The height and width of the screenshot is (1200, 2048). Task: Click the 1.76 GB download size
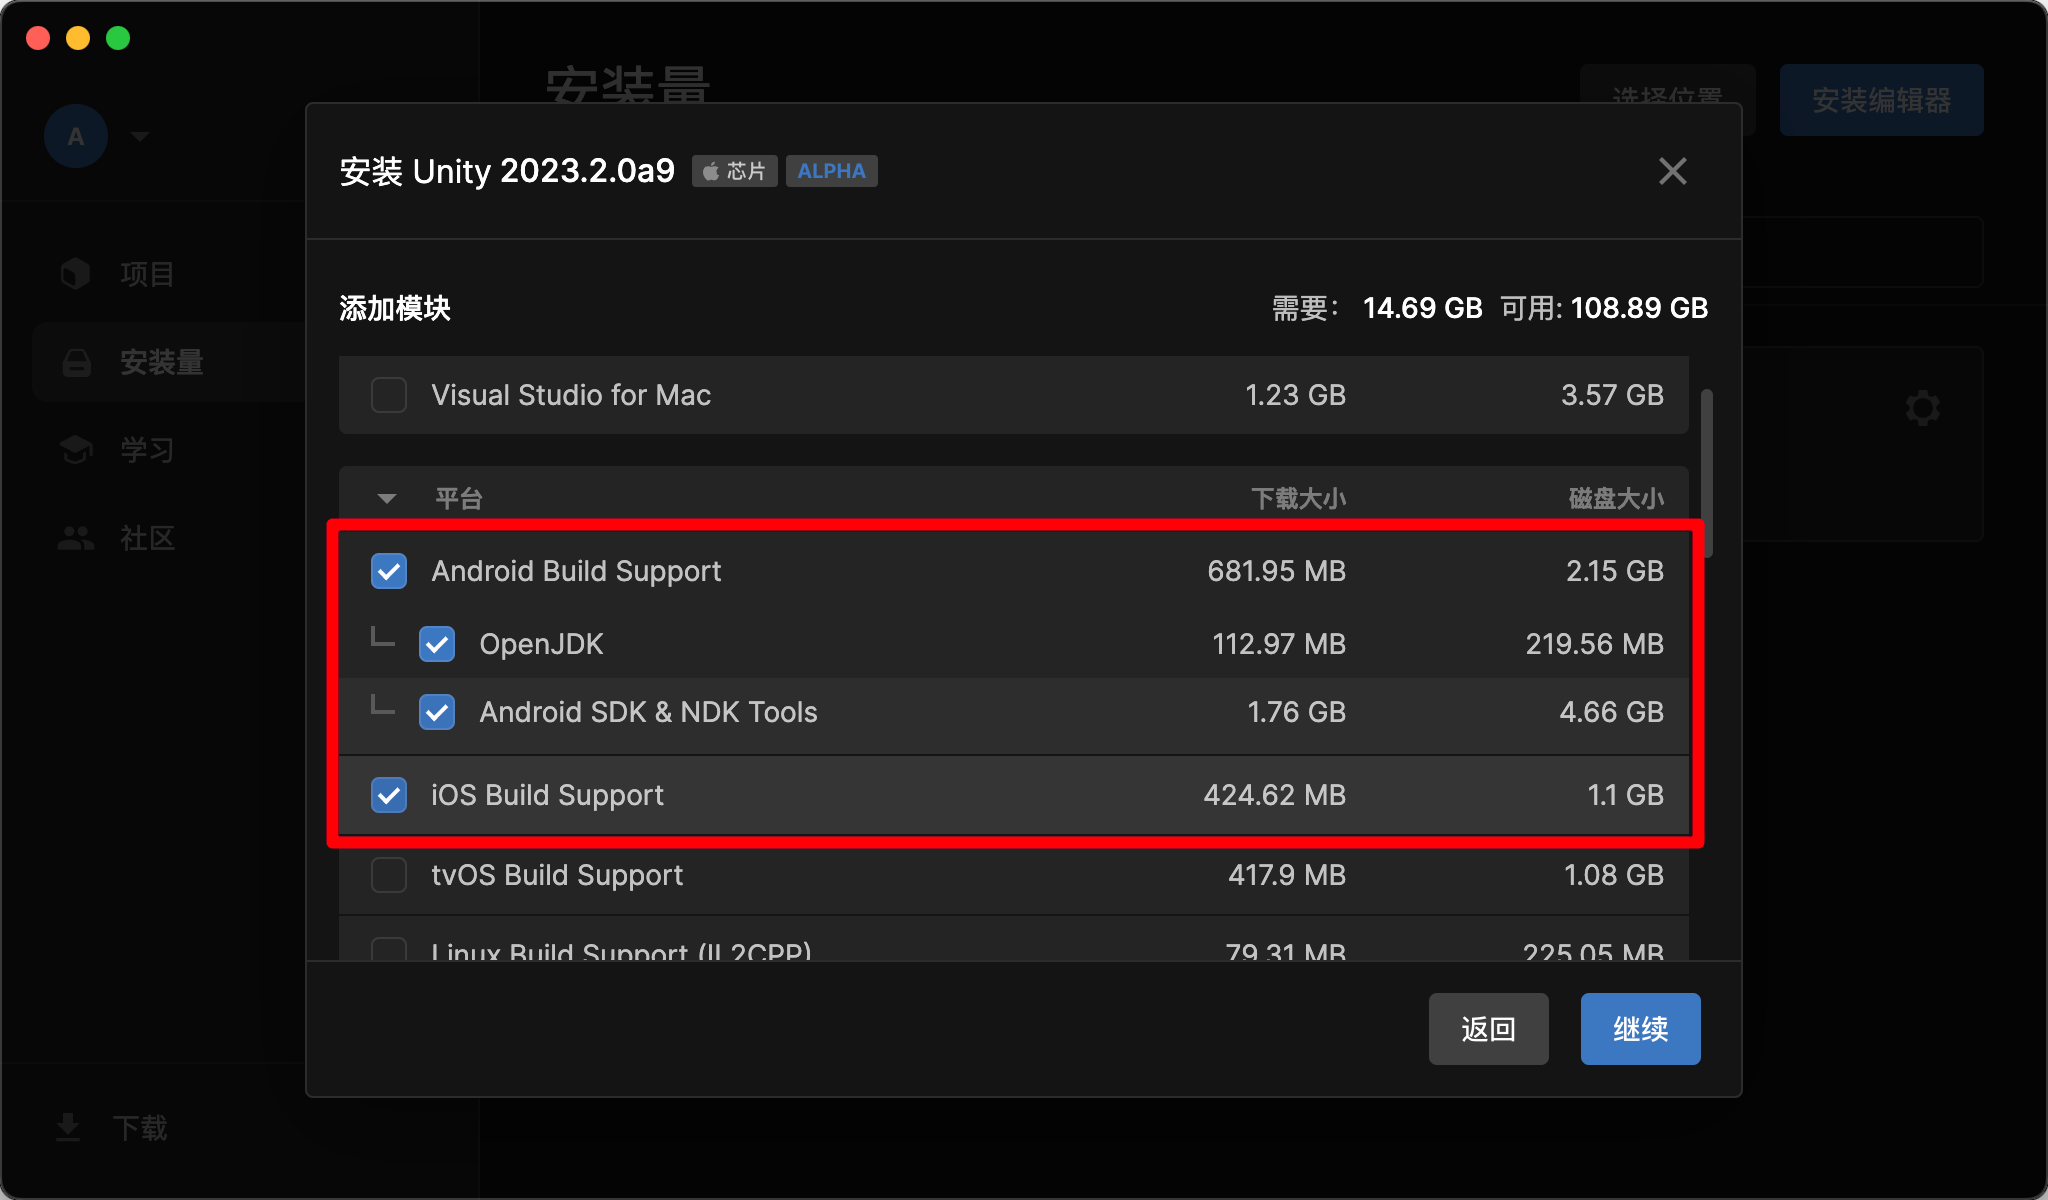coord(1296,712)
